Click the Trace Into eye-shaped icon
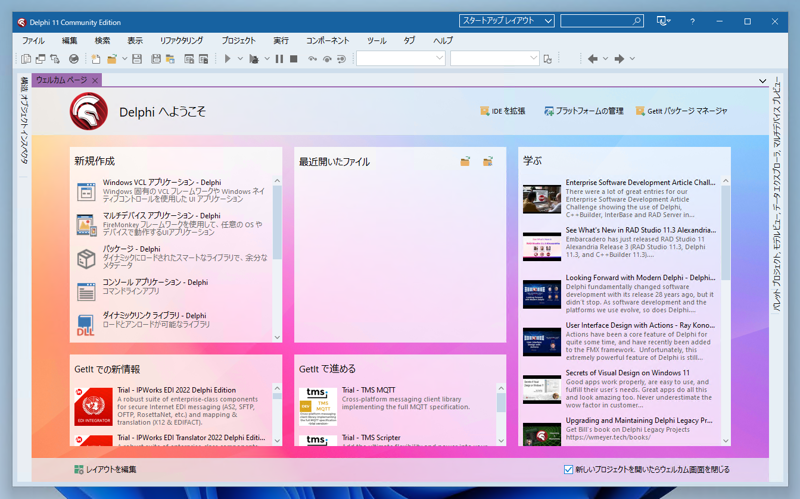The width and height of the screenshot is (800, 499). point(327,59)
